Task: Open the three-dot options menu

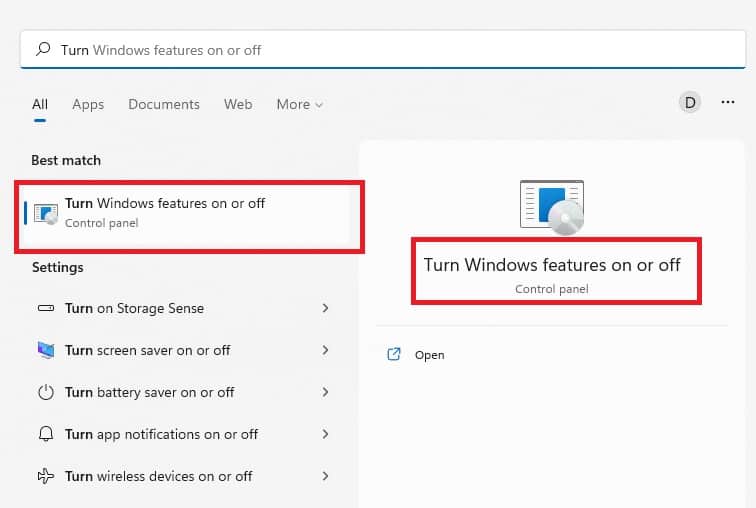Action: [x=728, y=102]
